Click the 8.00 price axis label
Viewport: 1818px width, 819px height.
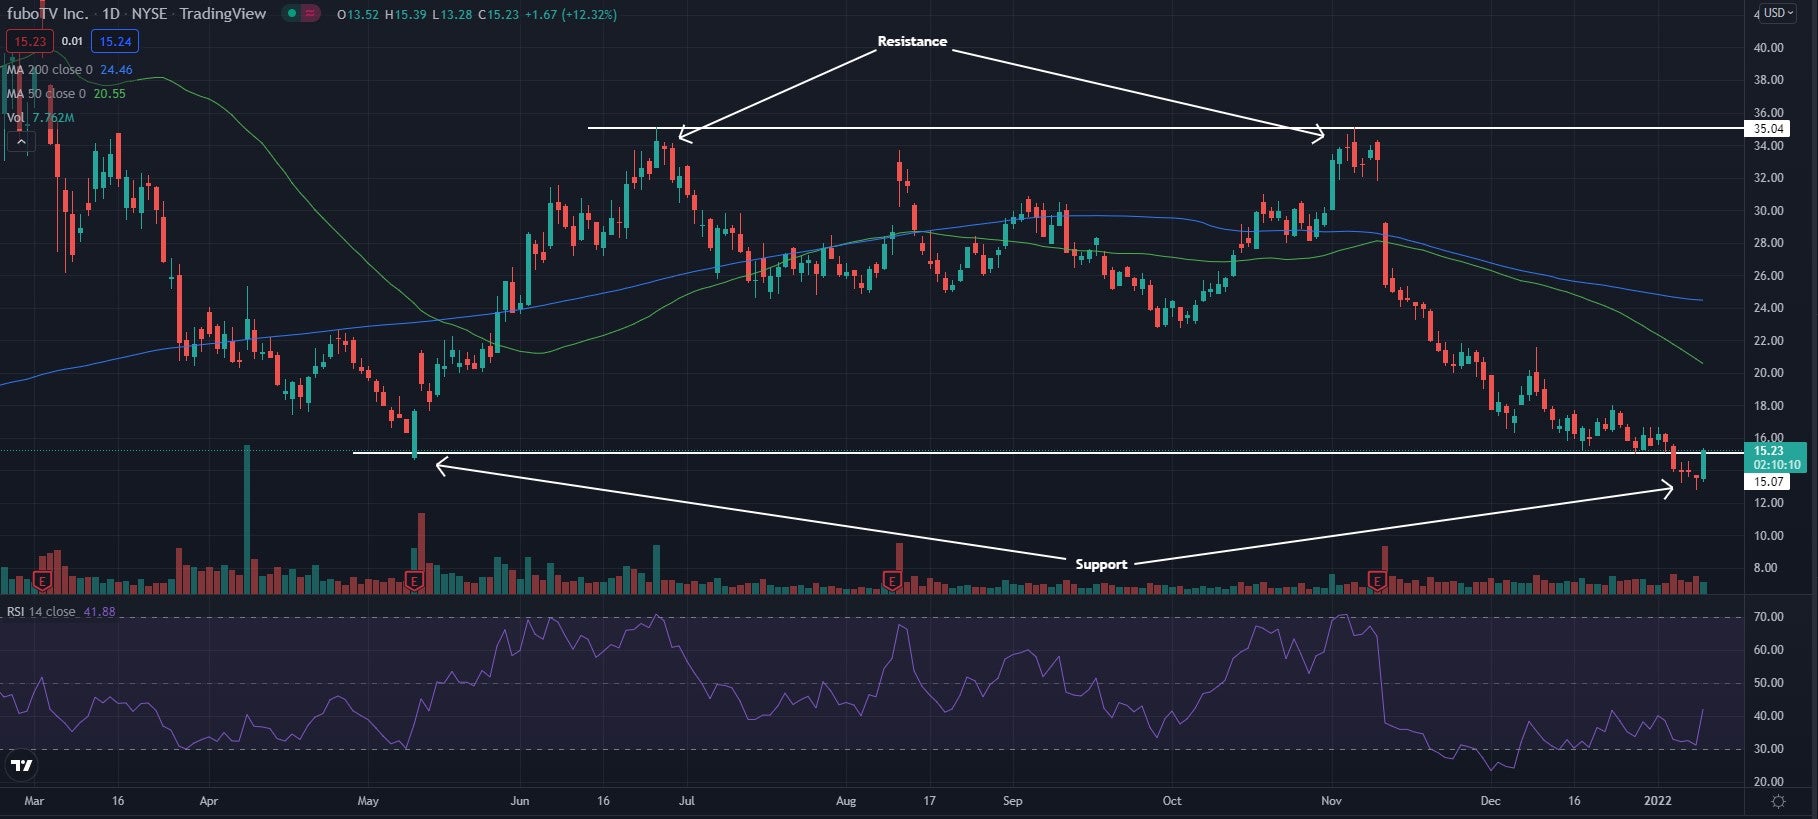pyautogui.click(x=1766, y=568)
